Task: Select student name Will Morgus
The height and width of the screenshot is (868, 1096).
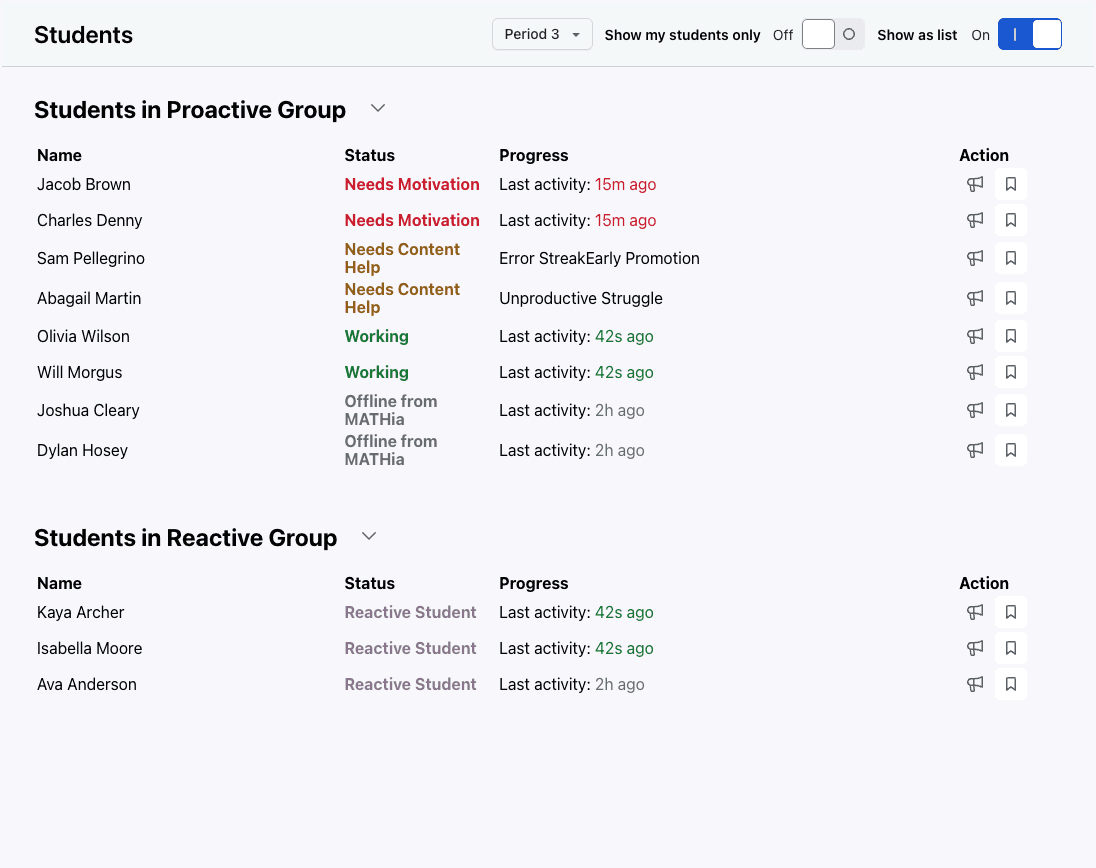Action: pyautogui.click(x=80, y=372)
